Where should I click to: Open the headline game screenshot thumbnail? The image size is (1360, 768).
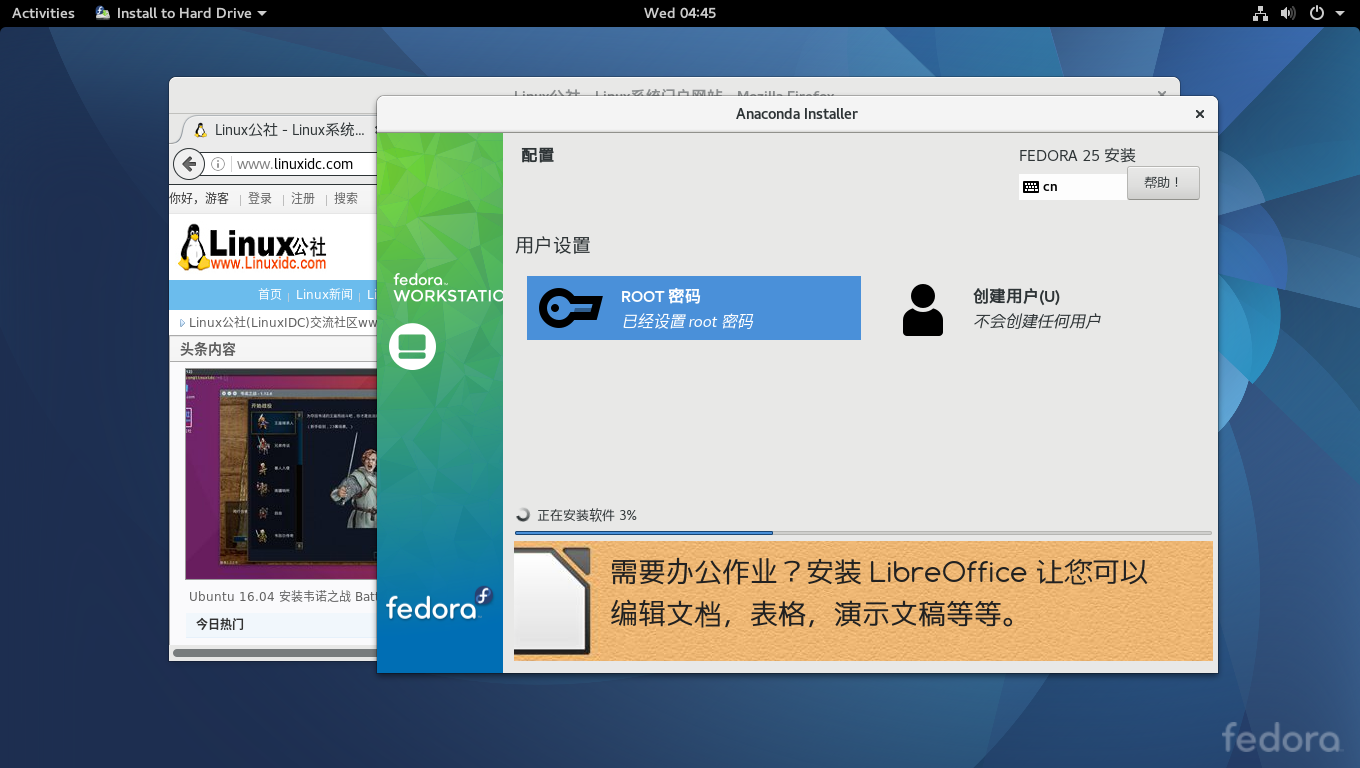pos(281,473)
